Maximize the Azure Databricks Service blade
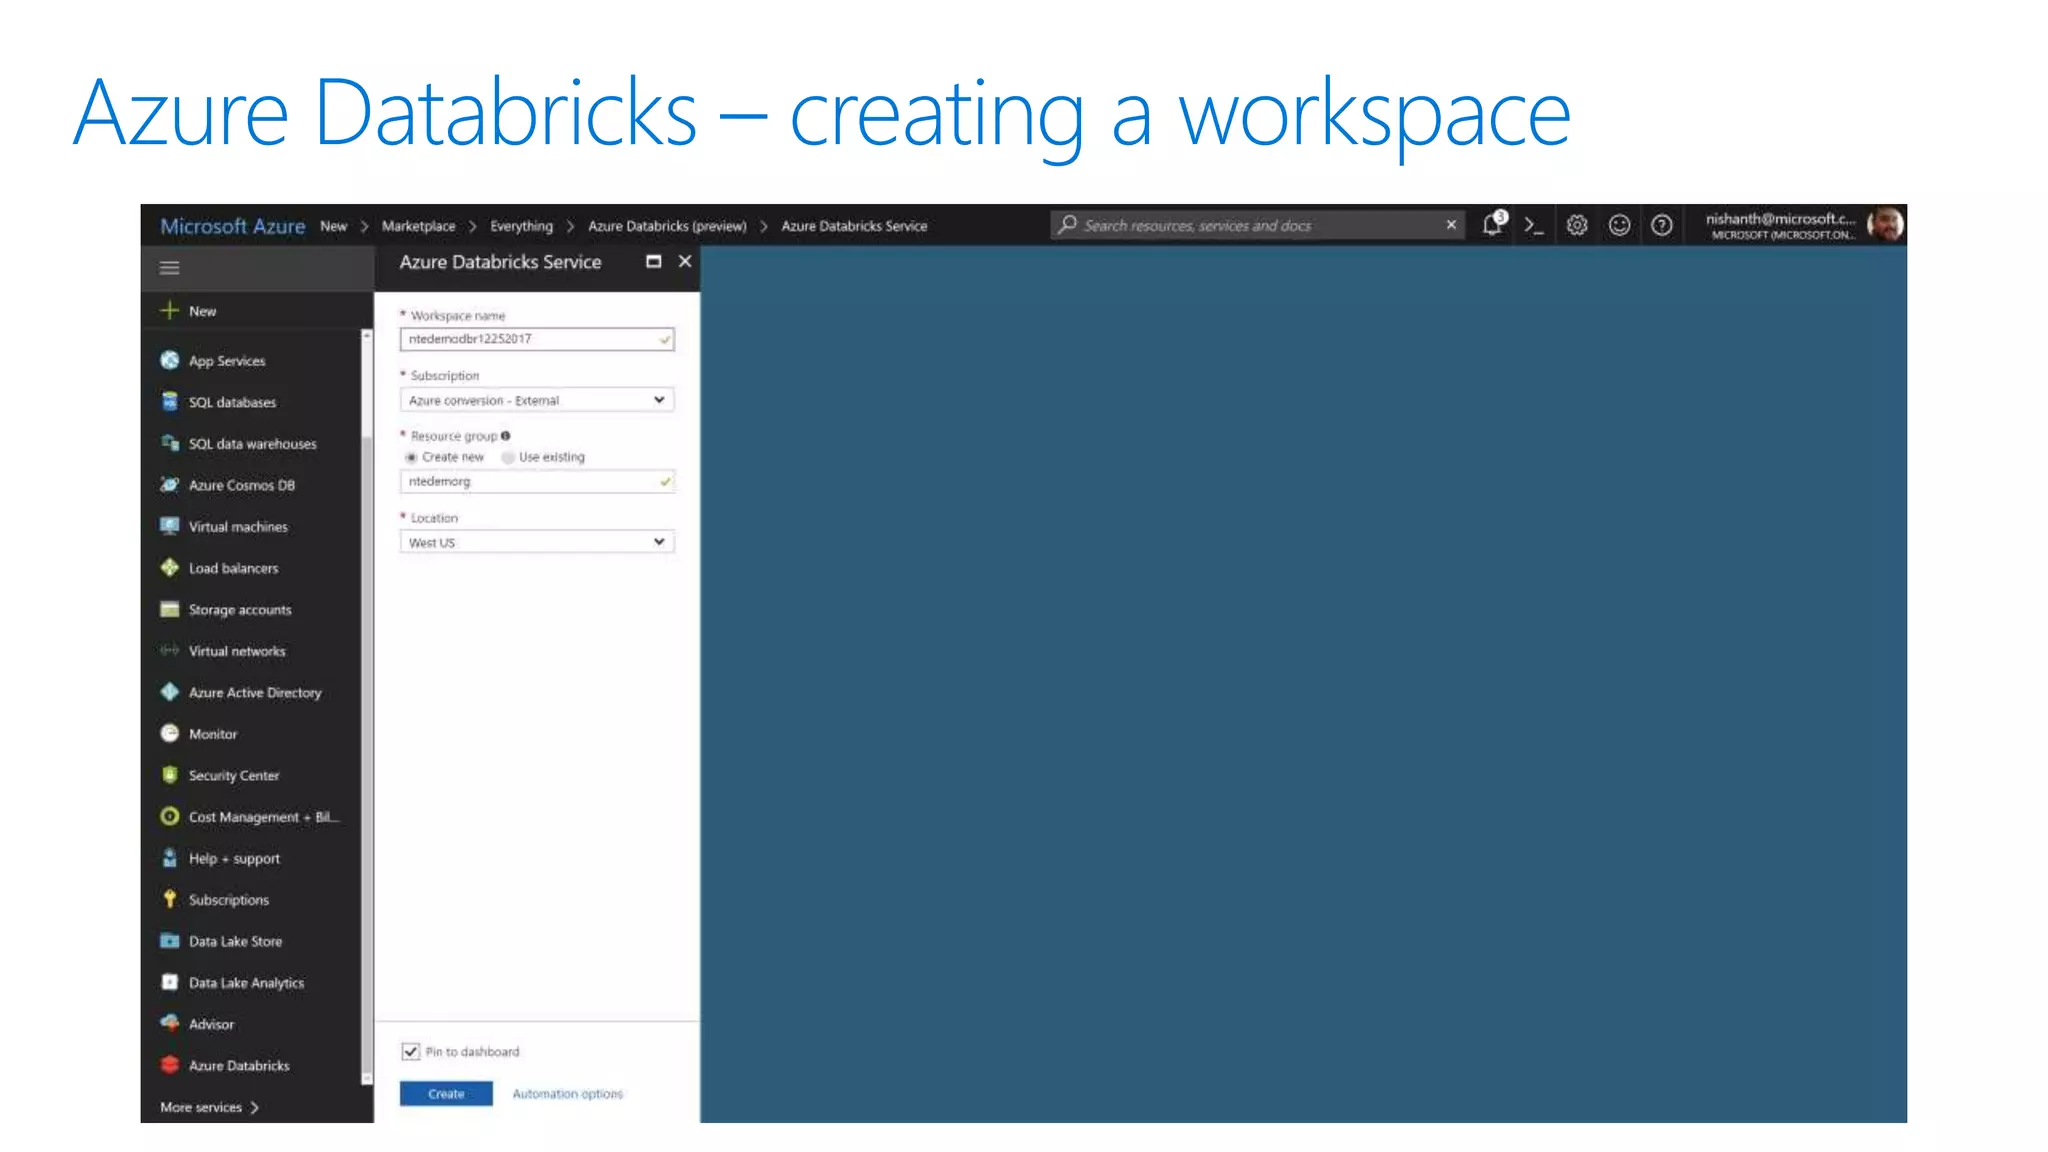Viewport: 2048px width, 1152px height. click(x=654, y=262)
